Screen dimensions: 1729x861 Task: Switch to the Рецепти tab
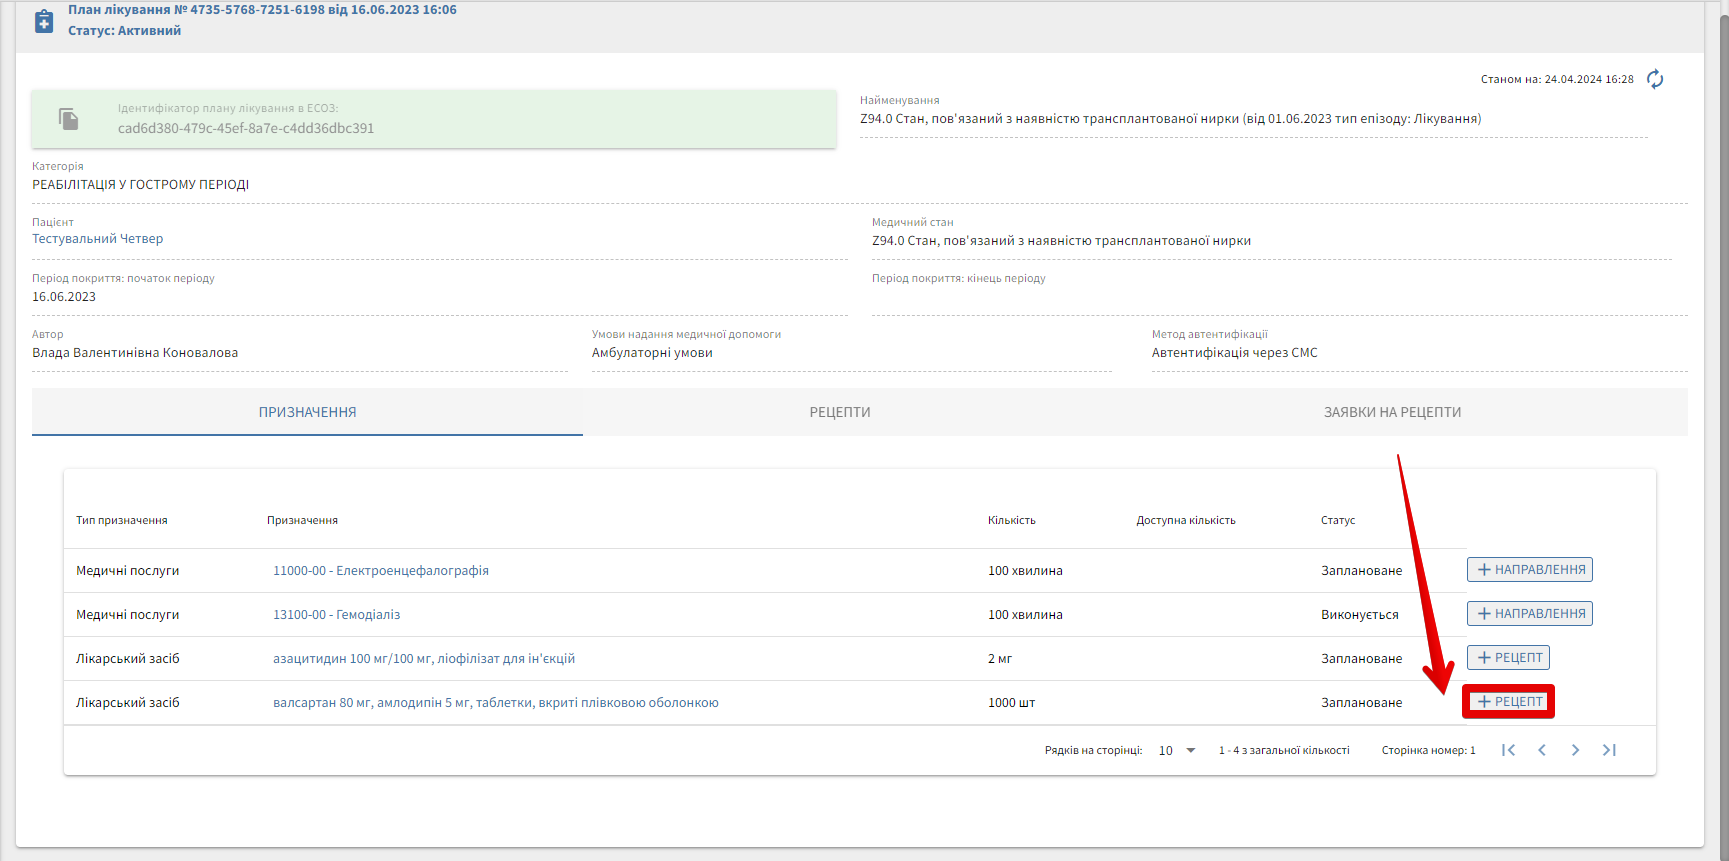click(839, 412)
